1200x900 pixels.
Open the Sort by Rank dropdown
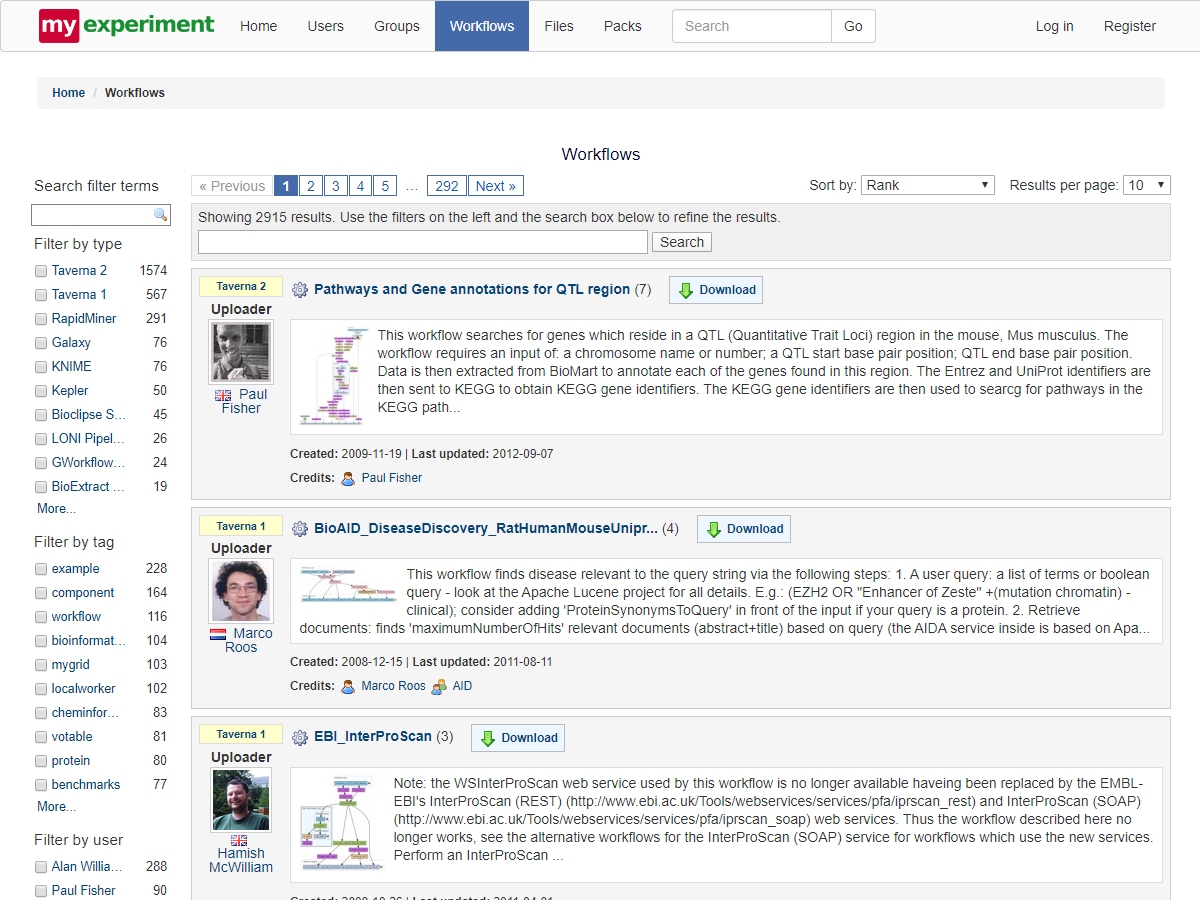pyautogui.click(x=927, y=185)
